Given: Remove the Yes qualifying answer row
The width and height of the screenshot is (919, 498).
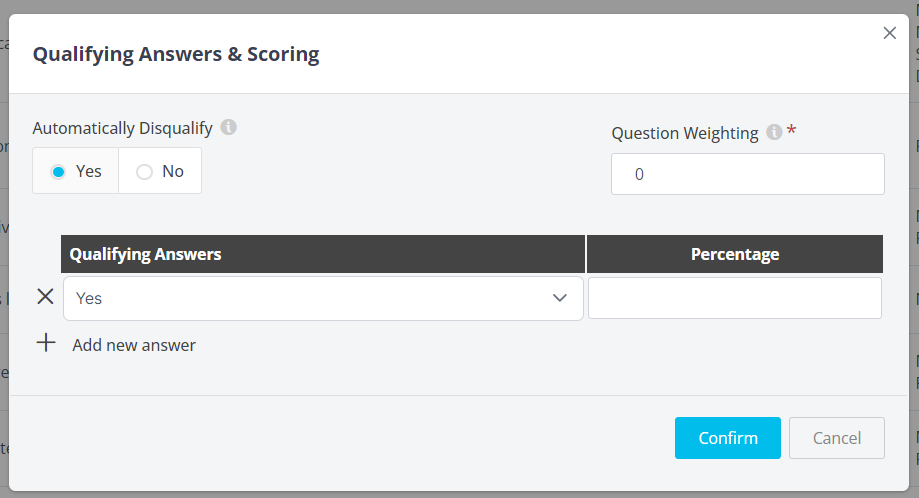Looking at the screenshot, I should pos(45,297).
